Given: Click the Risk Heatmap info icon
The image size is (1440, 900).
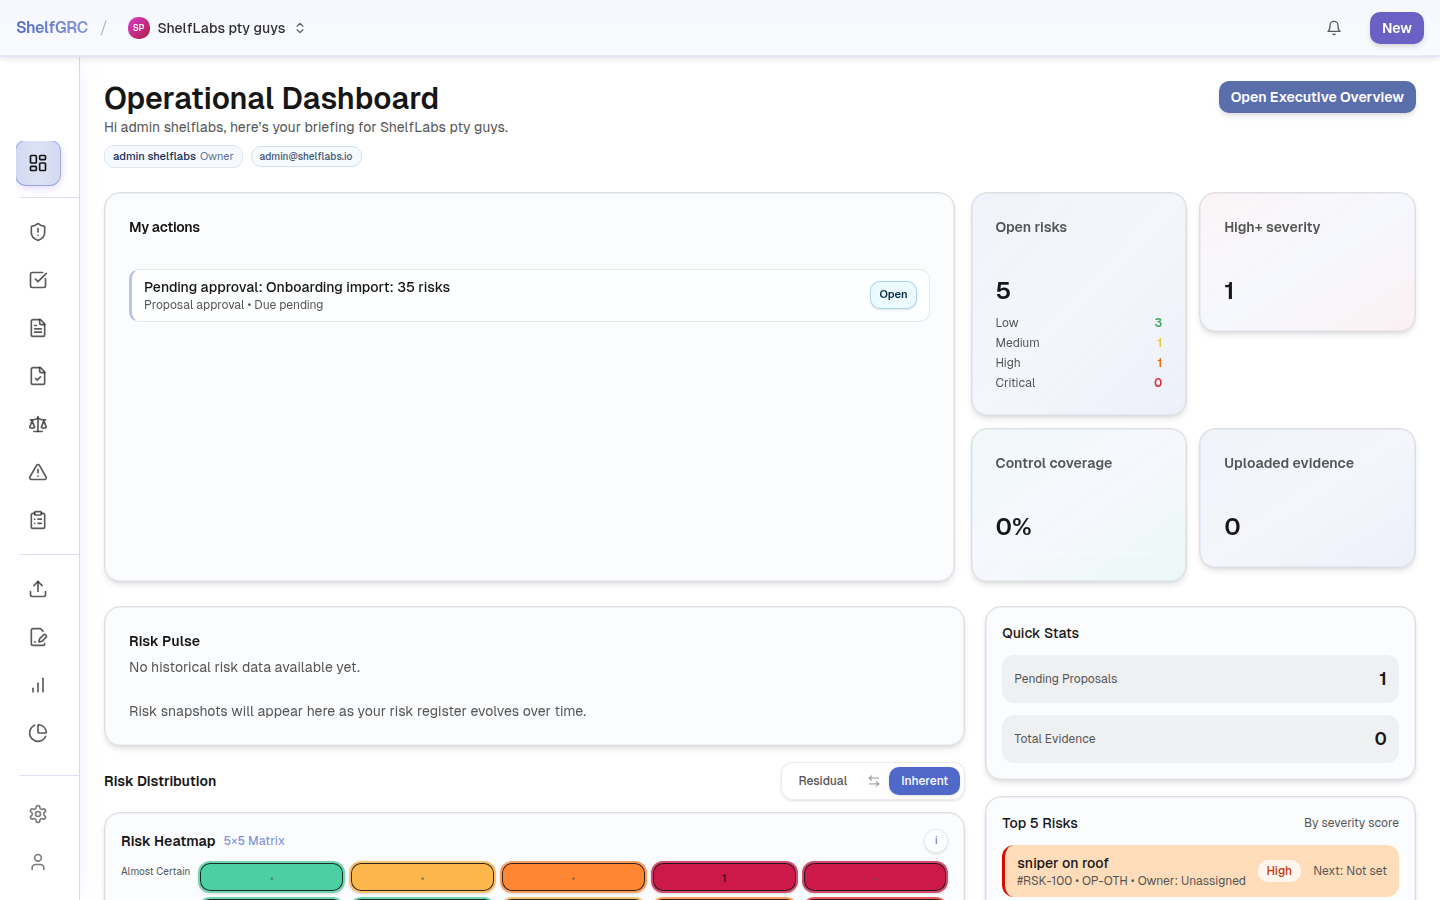Looking at the screenshot, I should pyautogui.click(x=936, y=841).
